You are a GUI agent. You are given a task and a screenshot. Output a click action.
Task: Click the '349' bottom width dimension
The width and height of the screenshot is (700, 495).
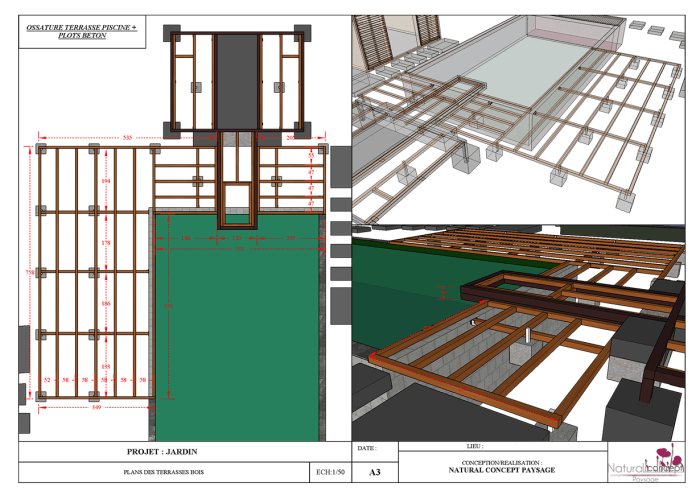click(x=96, y=408)
